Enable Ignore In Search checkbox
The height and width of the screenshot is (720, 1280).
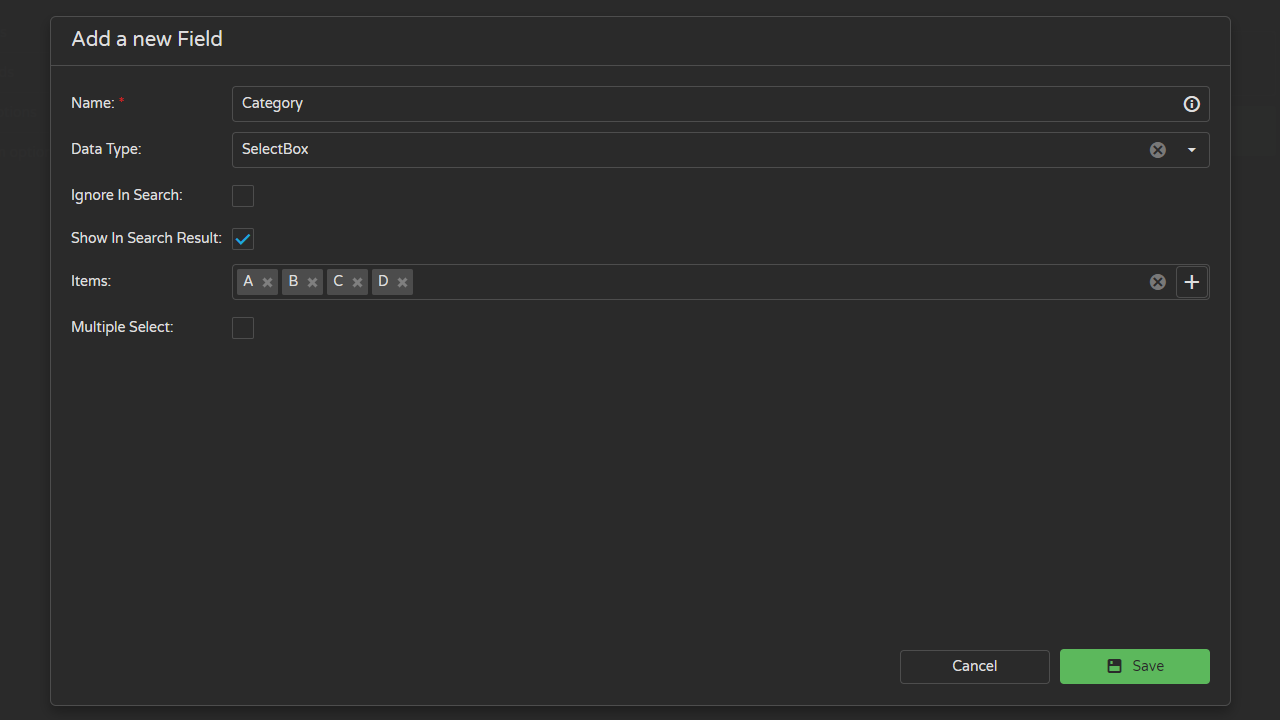click(x=243, y=196)
